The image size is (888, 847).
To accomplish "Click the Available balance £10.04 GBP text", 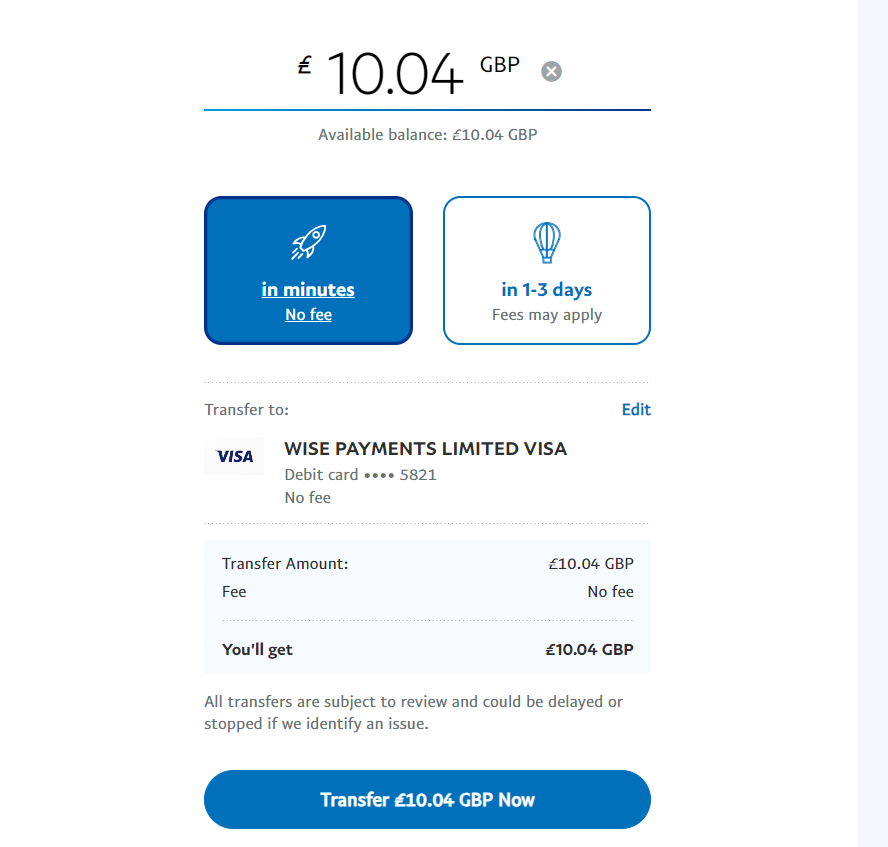I will (428, 135).
